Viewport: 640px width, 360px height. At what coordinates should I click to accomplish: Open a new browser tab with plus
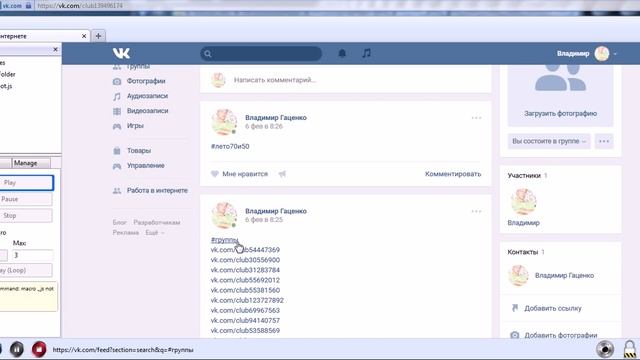(98, 36)
